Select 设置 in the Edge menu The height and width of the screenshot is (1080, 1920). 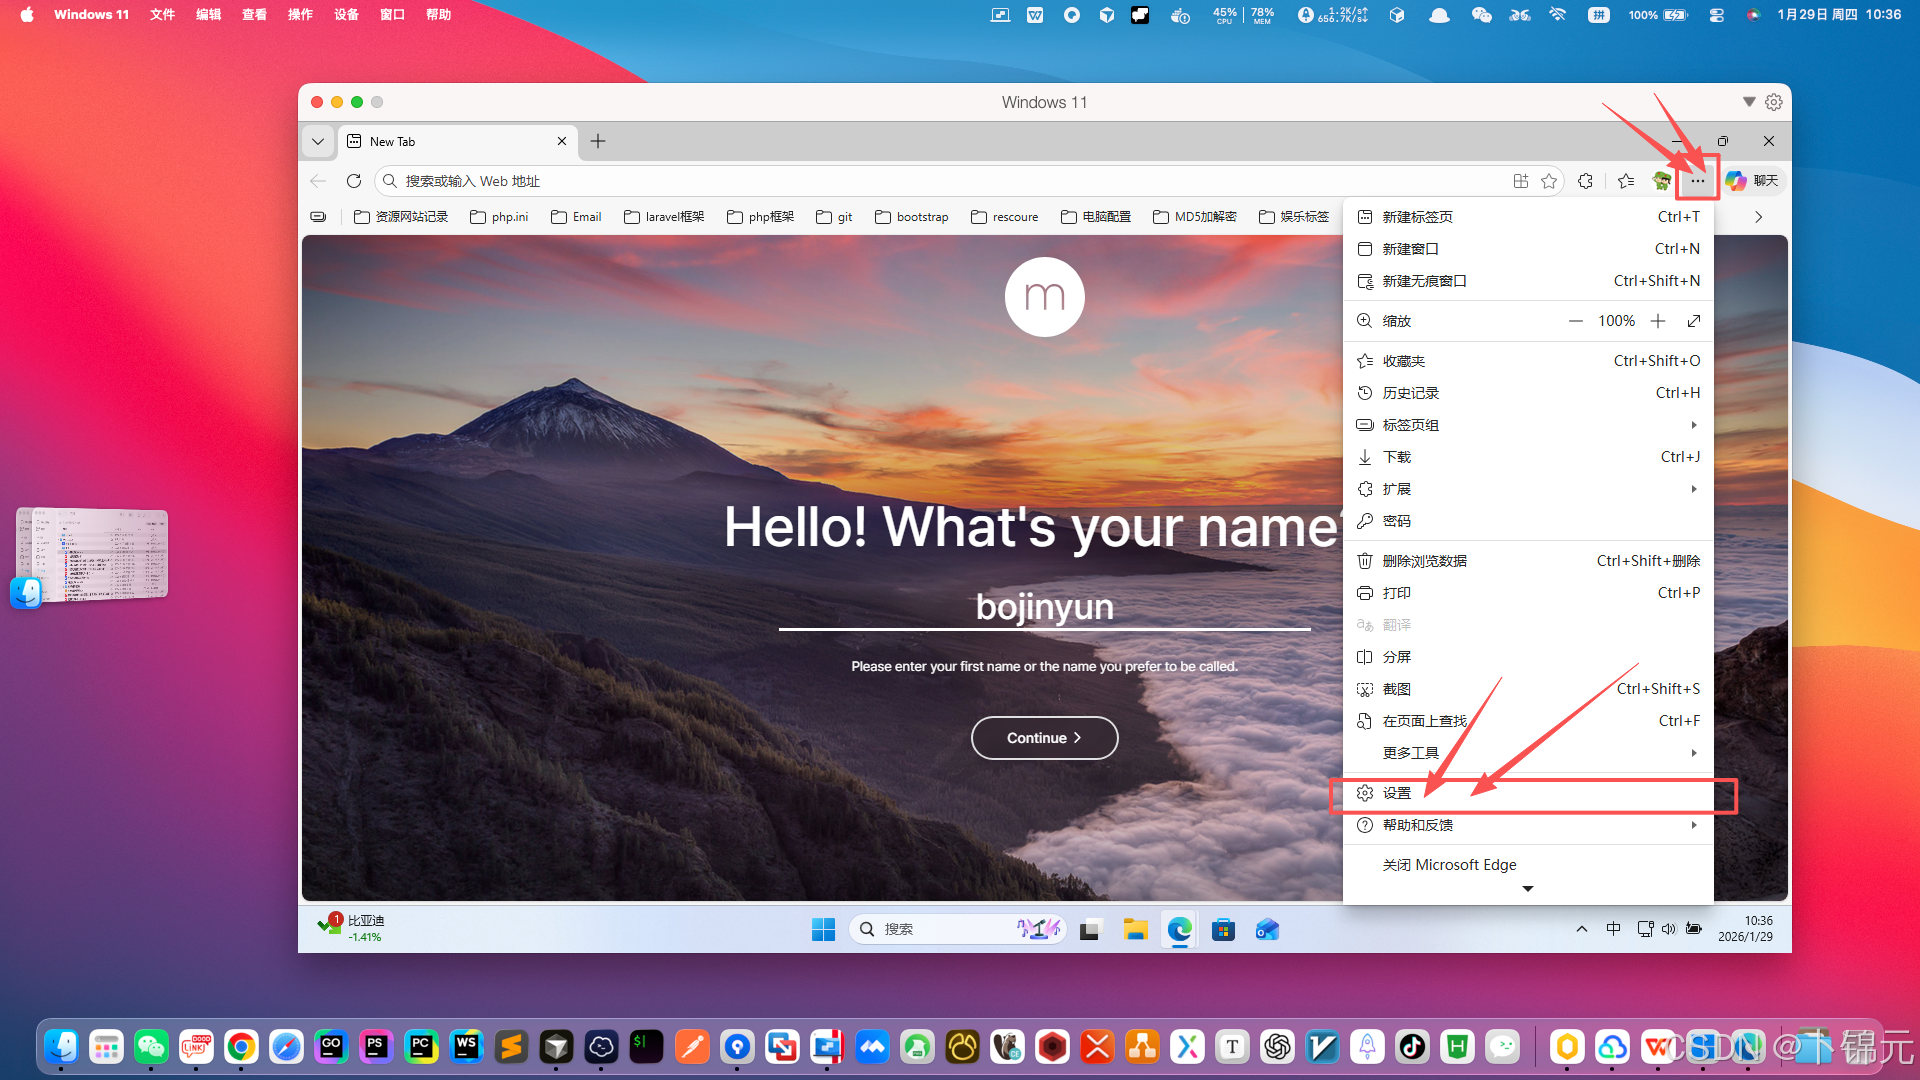1398,793
